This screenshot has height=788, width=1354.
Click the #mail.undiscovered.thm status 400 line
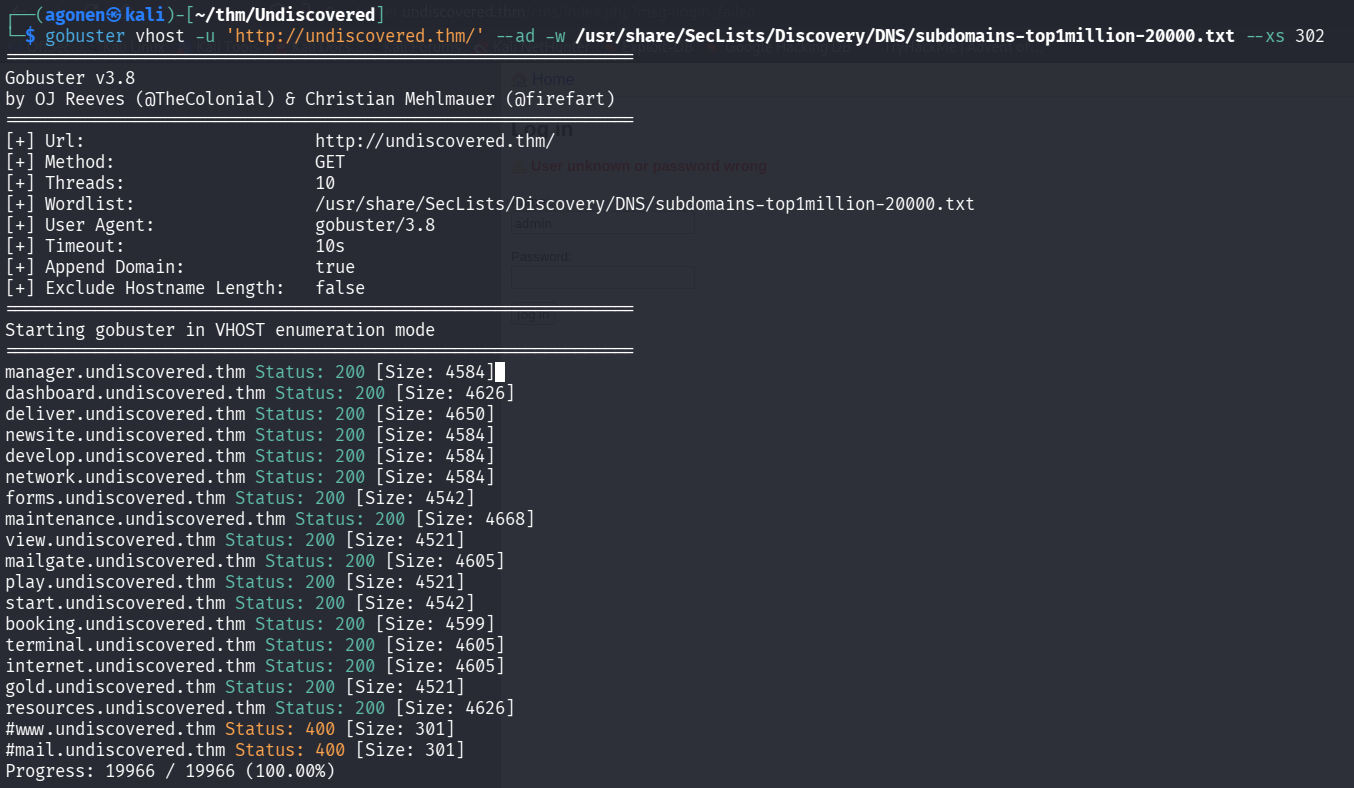click(x=115, y=750)
